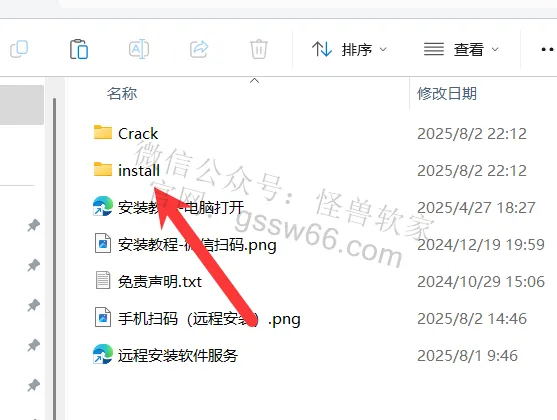Select the 安装教程-电脑打开 Edge shortcut icon
This screenshot has width=557, height=420.
click(x=103, y=206)
